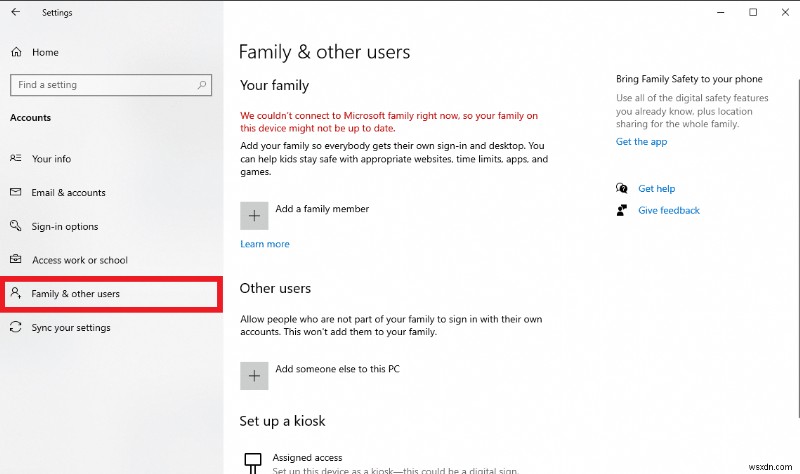Click the Assigned access kiosk icon
The height and width of the screenshot is (474, 800).
(254, 461)
